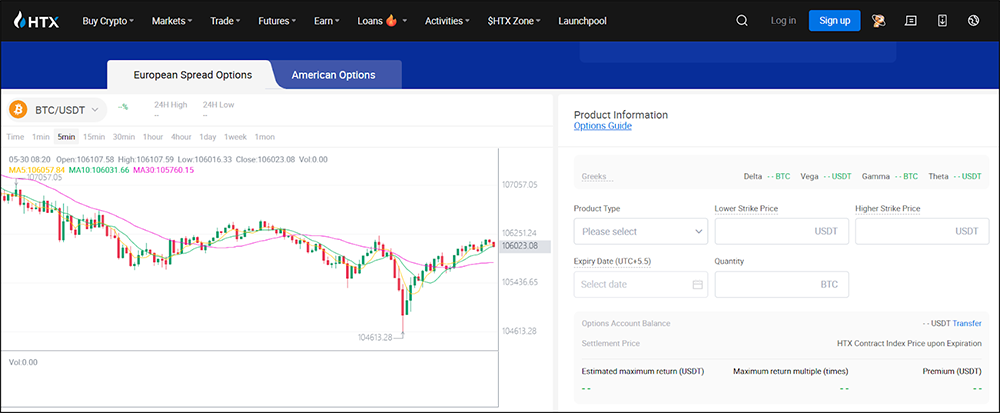Image resolution: width=1000 pixels, height=413 pixels.
Task: Click the Product Information heading
Action: (621, 115)
